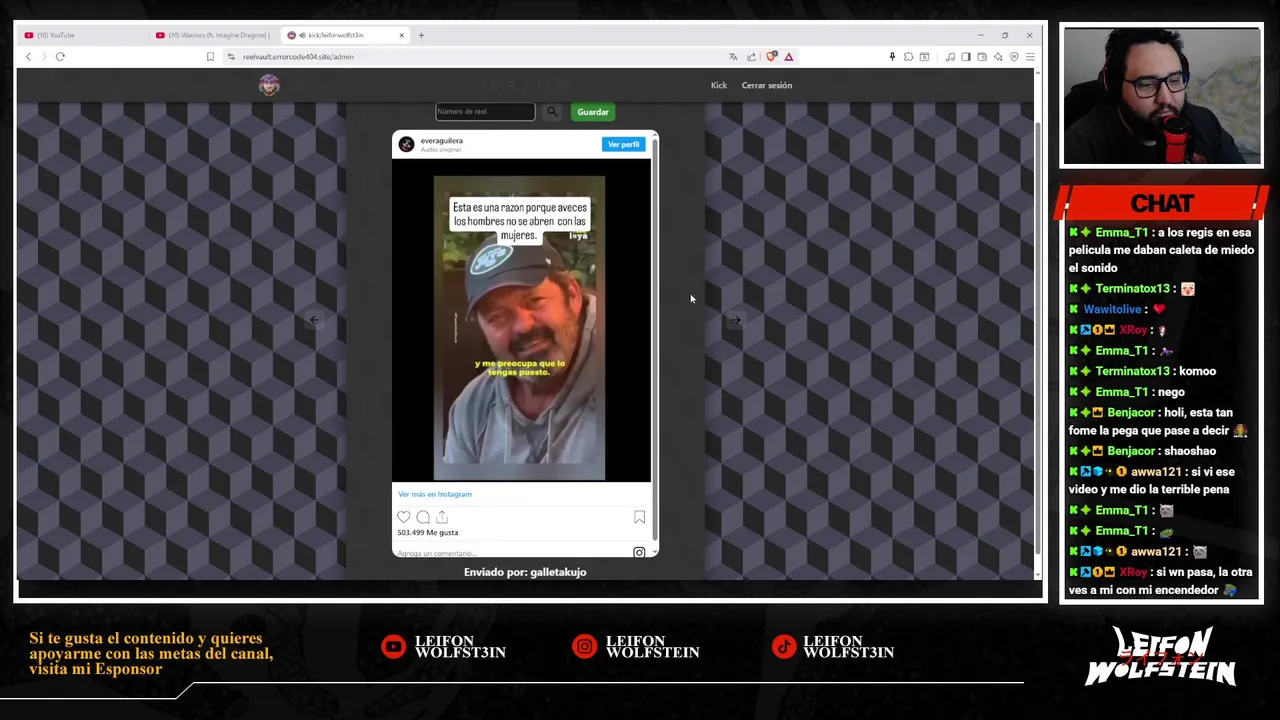Go back with the browser back arrow
This screenshot has height=720, width=1280.
pyautogui.click(x=28, y=57)
